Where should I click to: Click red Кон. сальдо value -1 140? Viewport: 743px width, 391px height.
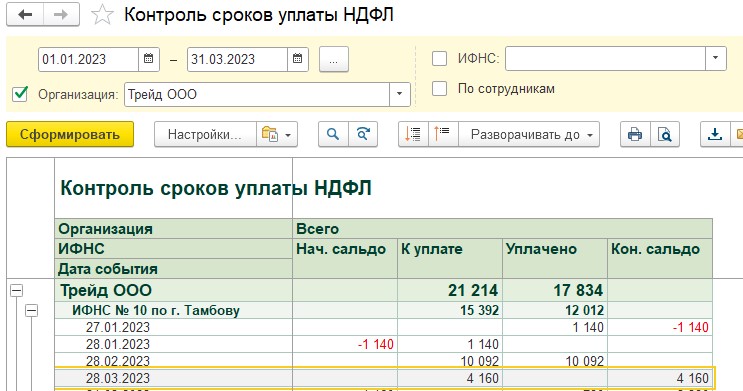coord(691,327)
